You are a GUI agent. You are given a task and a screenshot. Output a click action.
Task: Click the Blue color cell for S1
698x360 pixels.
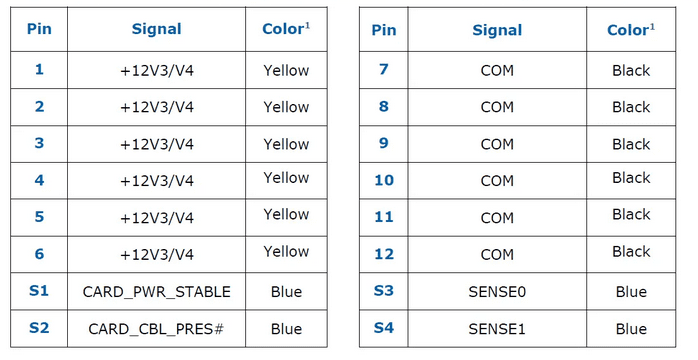point(286,291)
